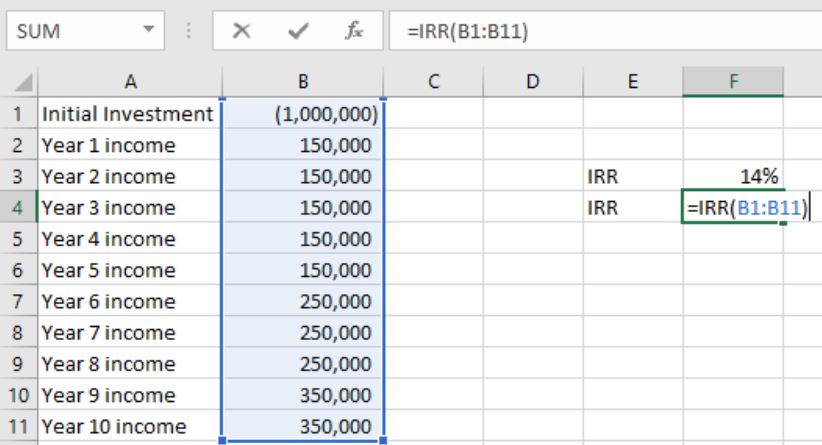The width and height of the screenshot is (822, 445).
Task: Click the 150,000 value beside Year 2 income
Action: (303, 176)
